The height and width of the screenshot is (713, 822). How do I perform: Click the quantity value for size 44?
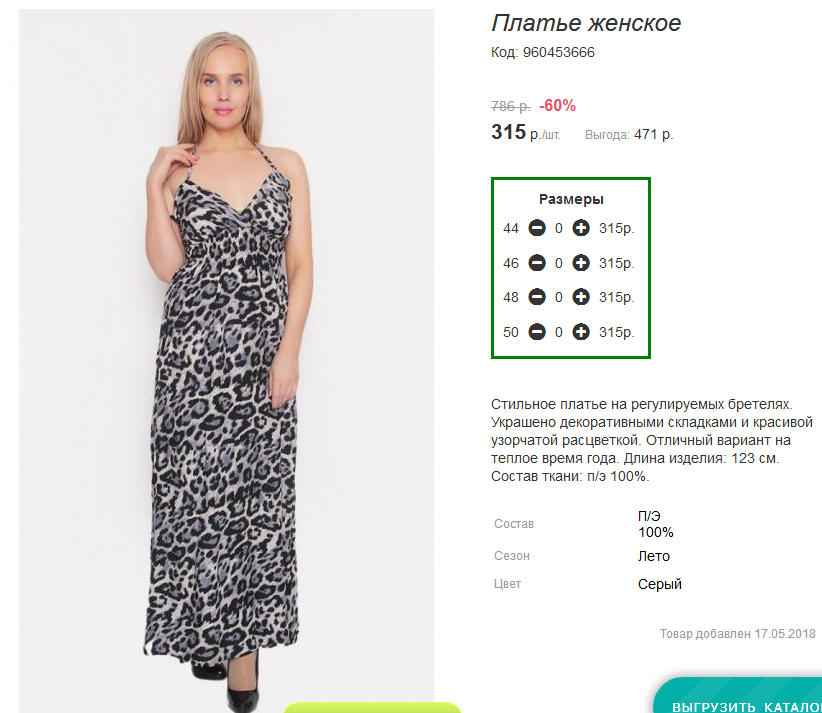pyautogui.click(x=559, y=228)
